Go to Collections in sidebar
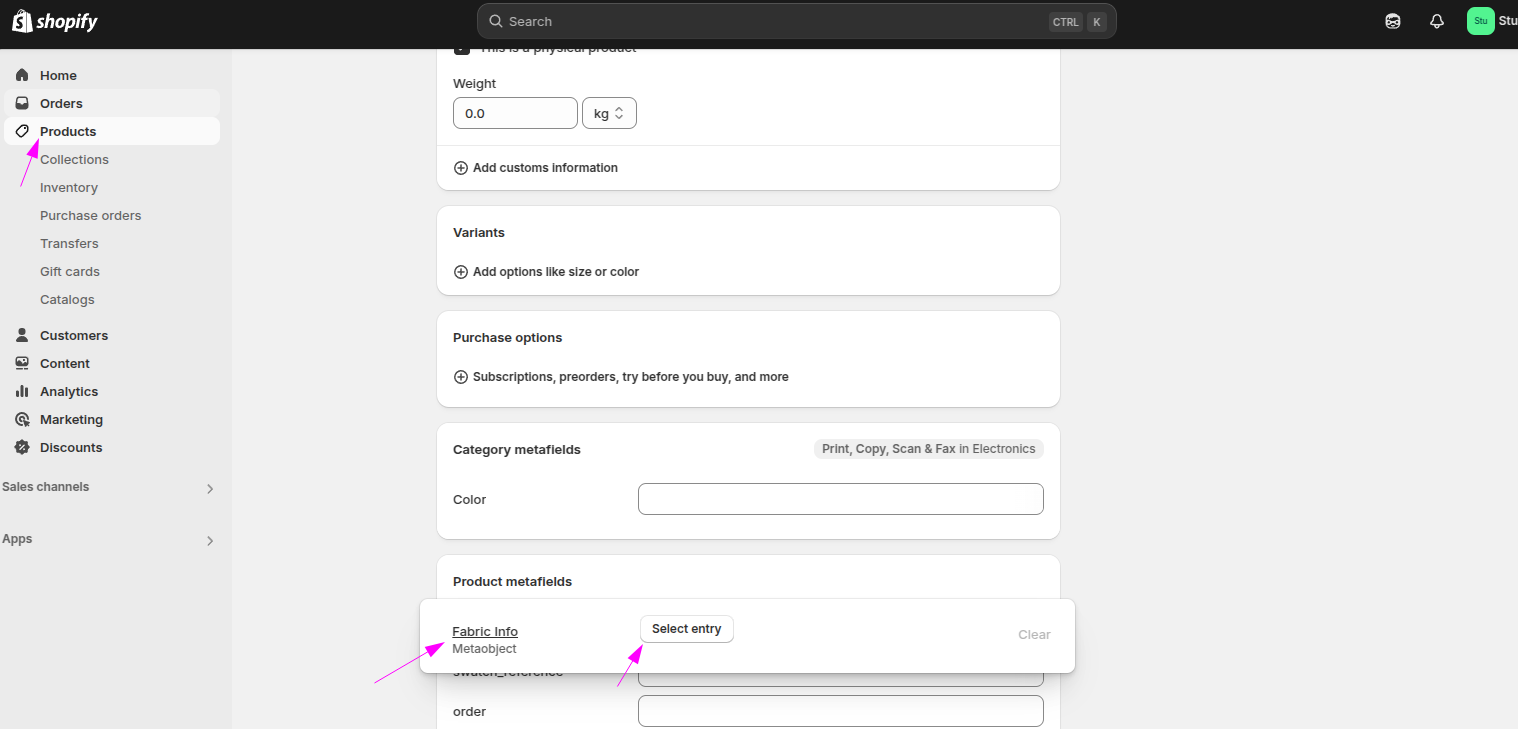The height and width of the screenshot is (729, 1518). click(x=74, y=159)
